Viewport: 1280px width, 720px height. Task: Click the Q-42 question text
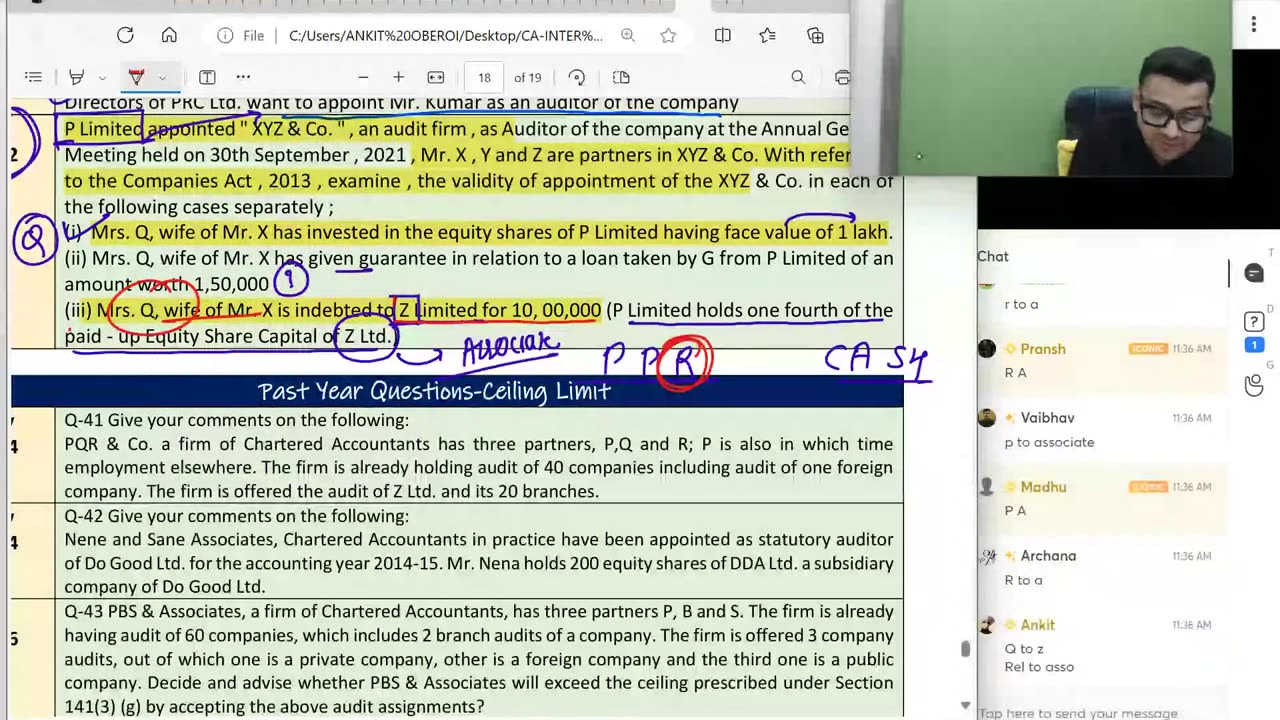pyautogui.click(x=478, y=551)
